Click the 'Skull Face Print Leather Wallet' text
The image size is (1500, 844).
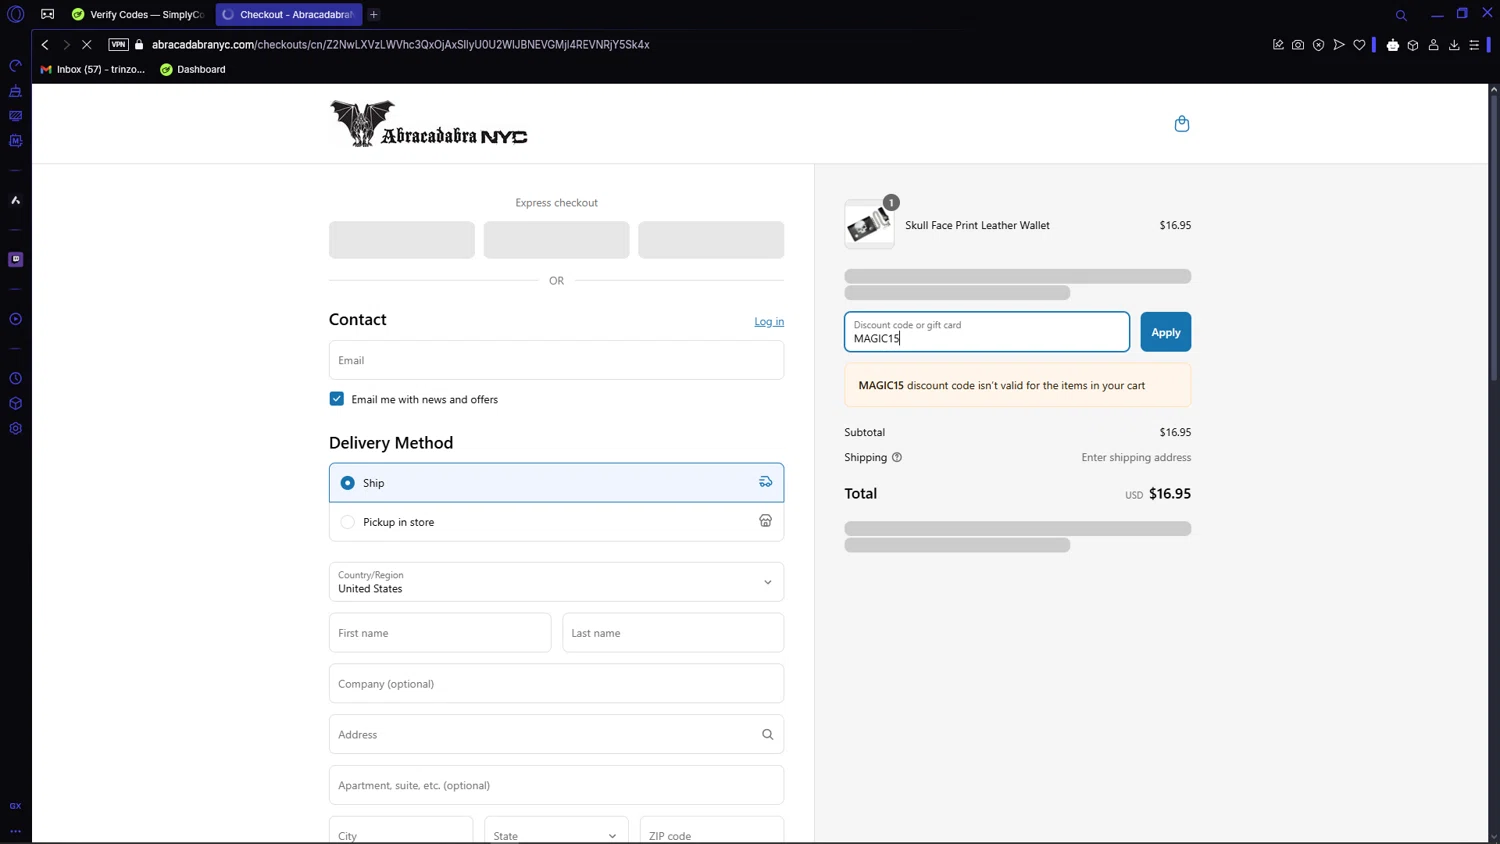[977, 226]
